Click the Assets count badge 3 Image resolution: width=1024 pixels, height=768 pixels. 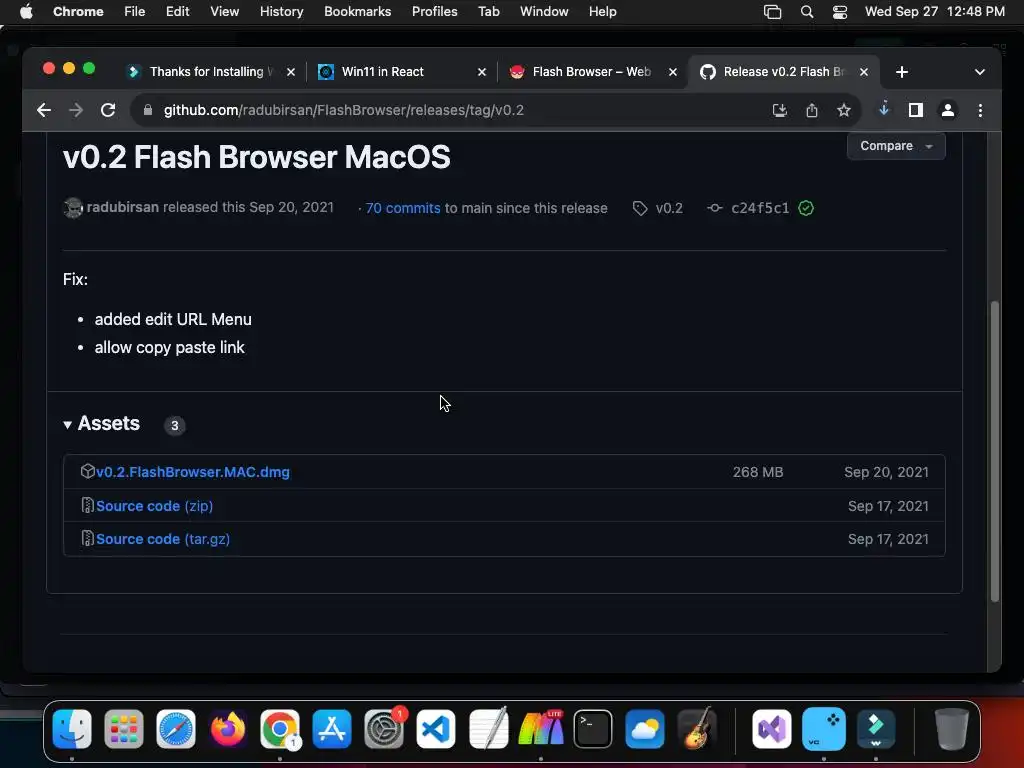tap(174, 426)
